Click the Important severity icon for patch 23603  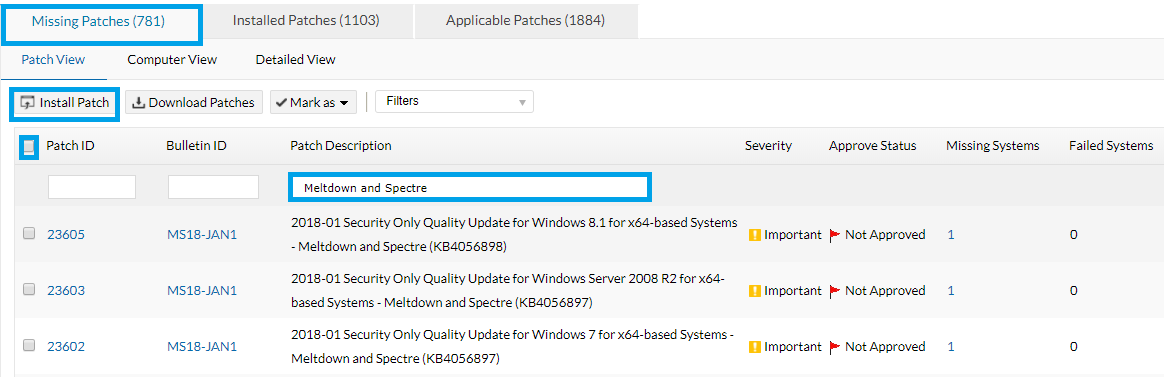755,291
